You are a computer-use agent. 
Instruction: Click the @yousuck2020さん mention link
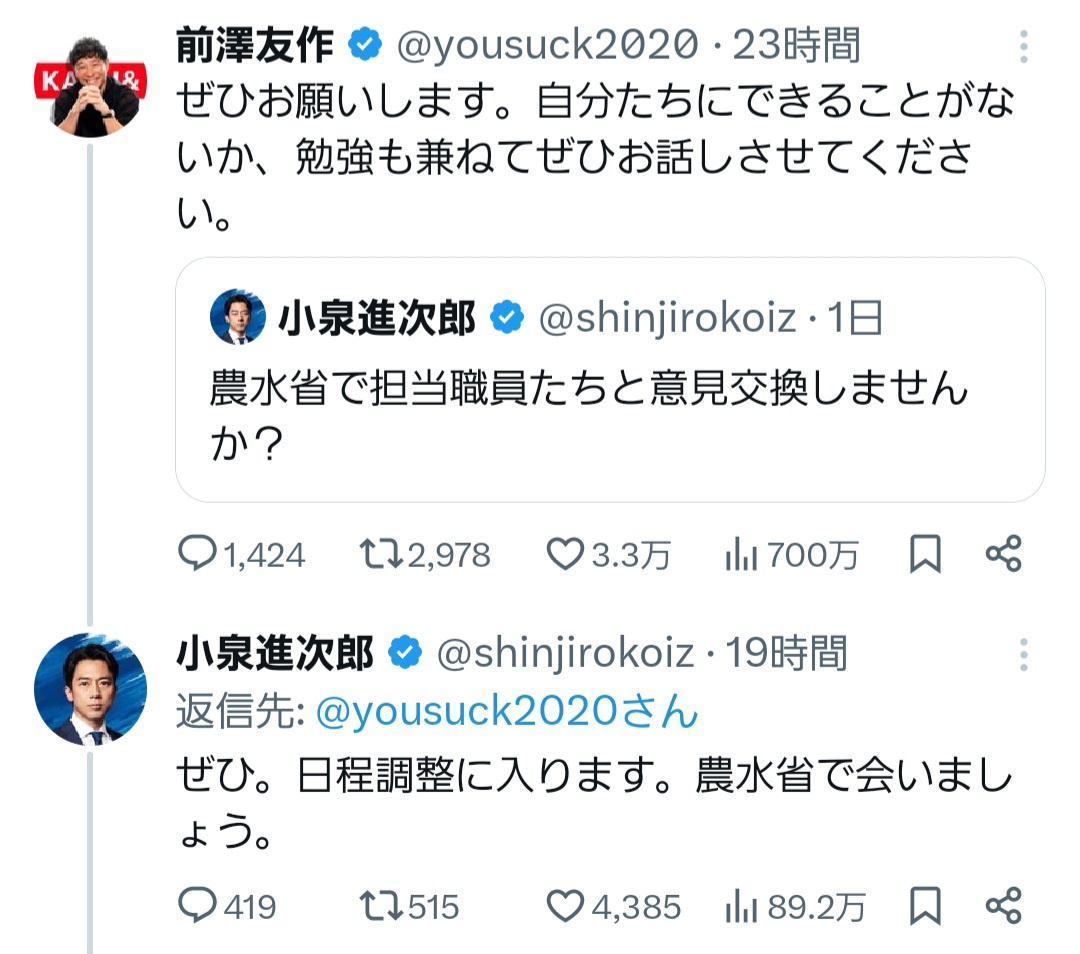click(506, 712)
